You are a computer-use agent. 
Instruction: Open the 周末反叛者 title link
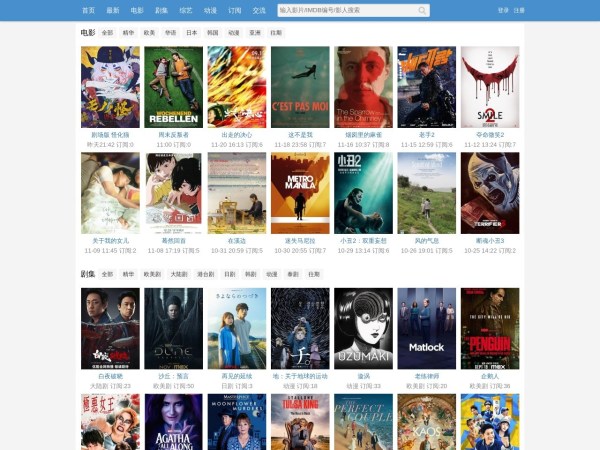(x=173, y=135)
